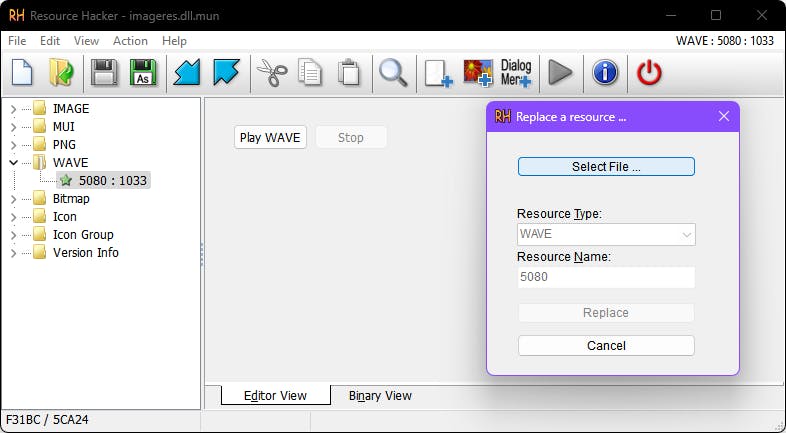
Task: Click the Play WAVE button
Action: [x=270, y=137]
